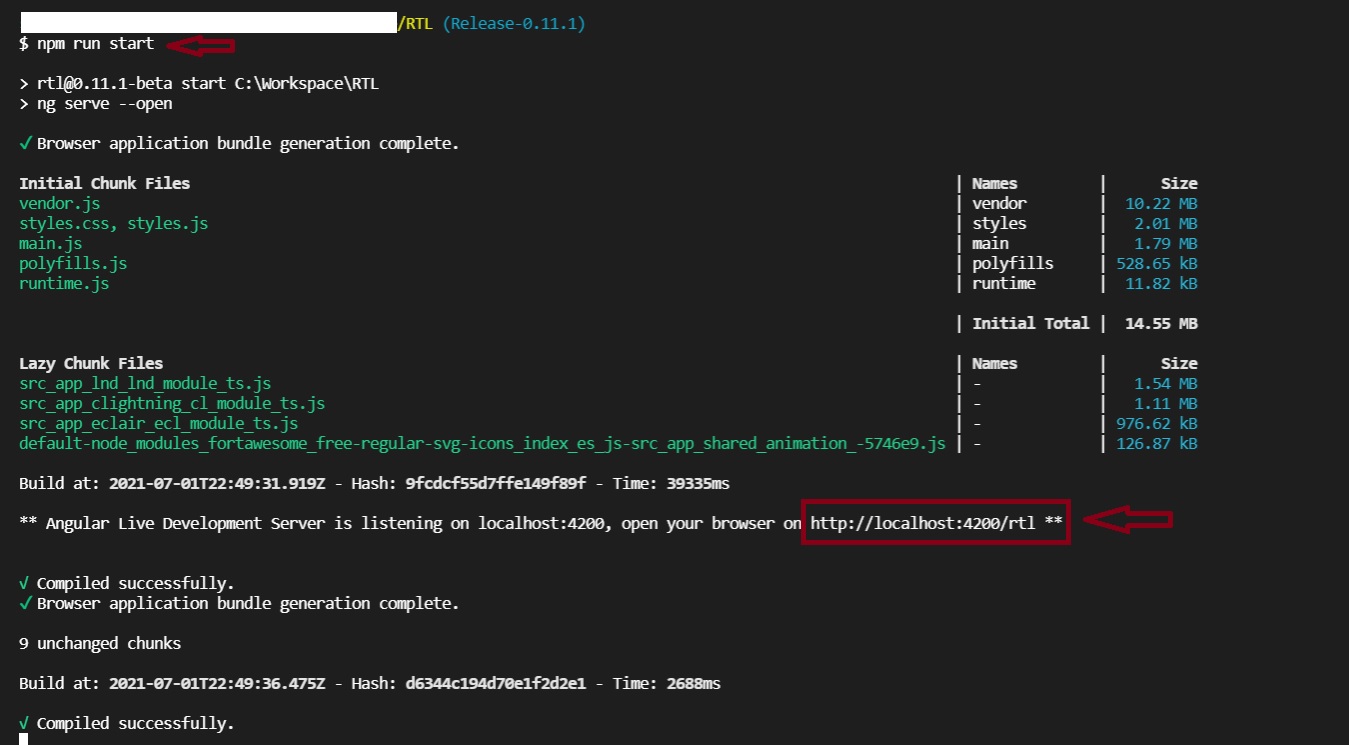Click the 'Initial Chunk Files' heading
This screenshot has height=745, width=1349.
point(104,183)
